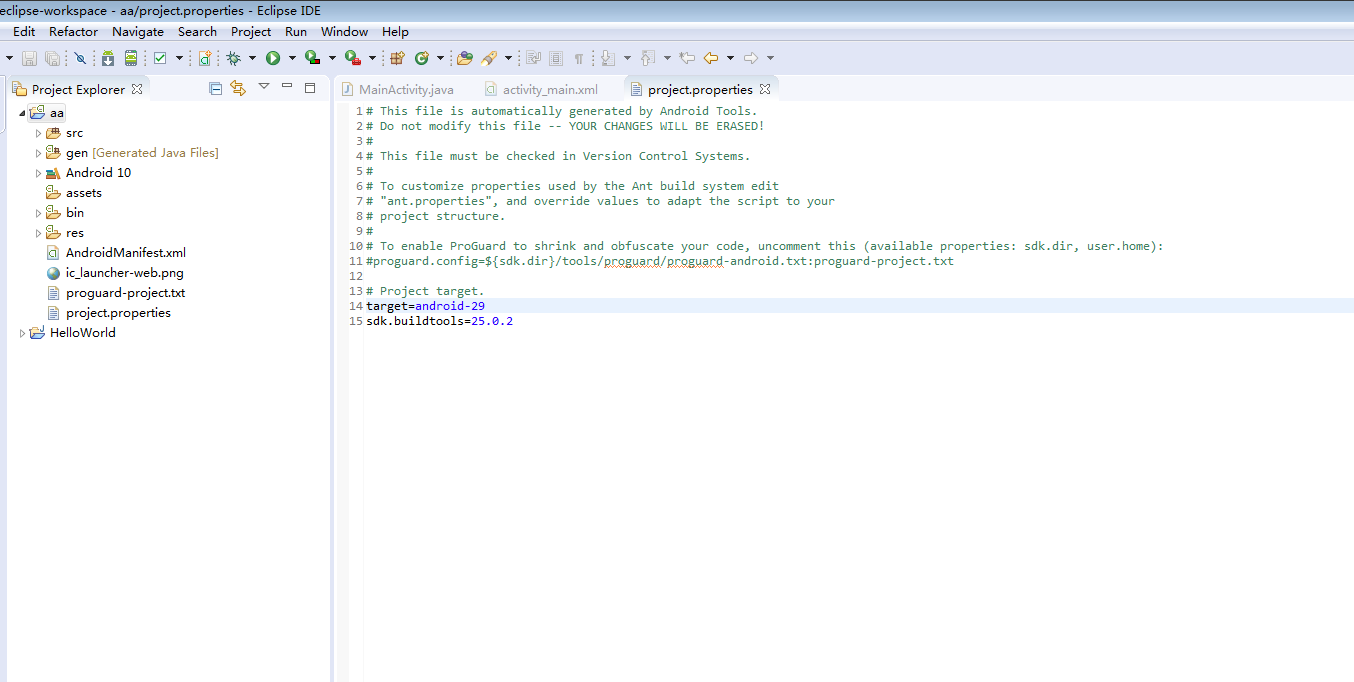Open the Android SDK Manager icon
1354x682 pixels.
pos(107,58)
